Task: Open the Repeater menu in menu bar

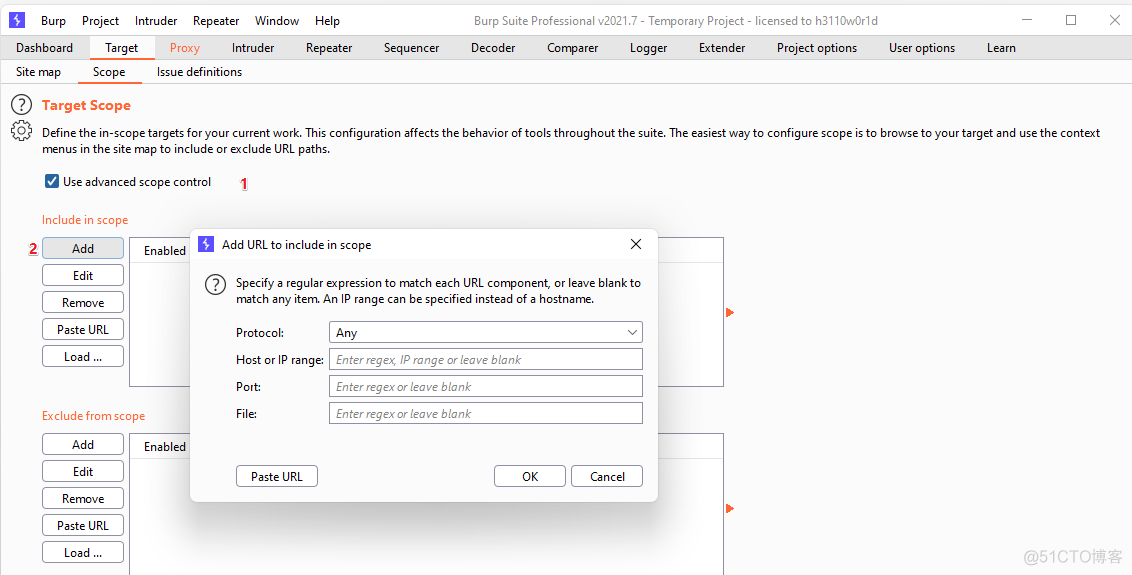Action: coord(216,21)
